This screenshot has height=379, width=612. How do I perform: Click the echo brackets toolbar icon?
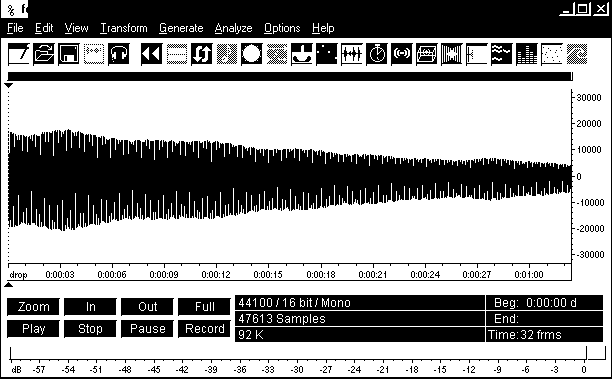(x=402, y=54)
